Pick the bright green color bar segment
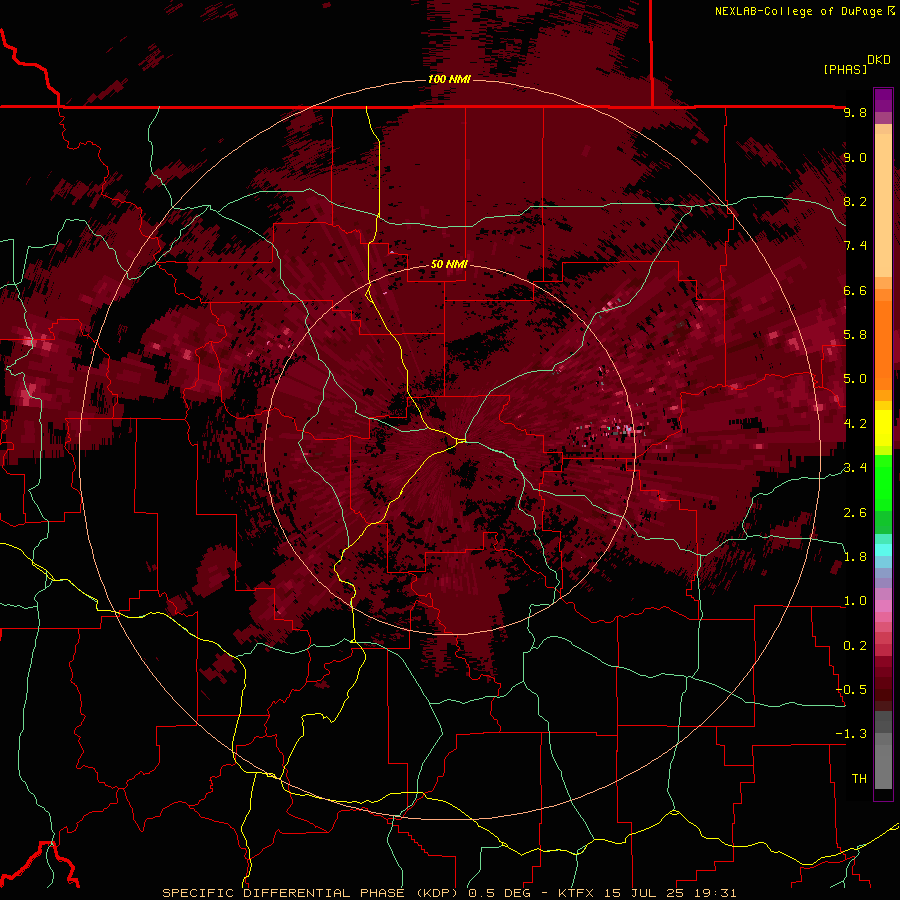900x900 pixels. 883,485
